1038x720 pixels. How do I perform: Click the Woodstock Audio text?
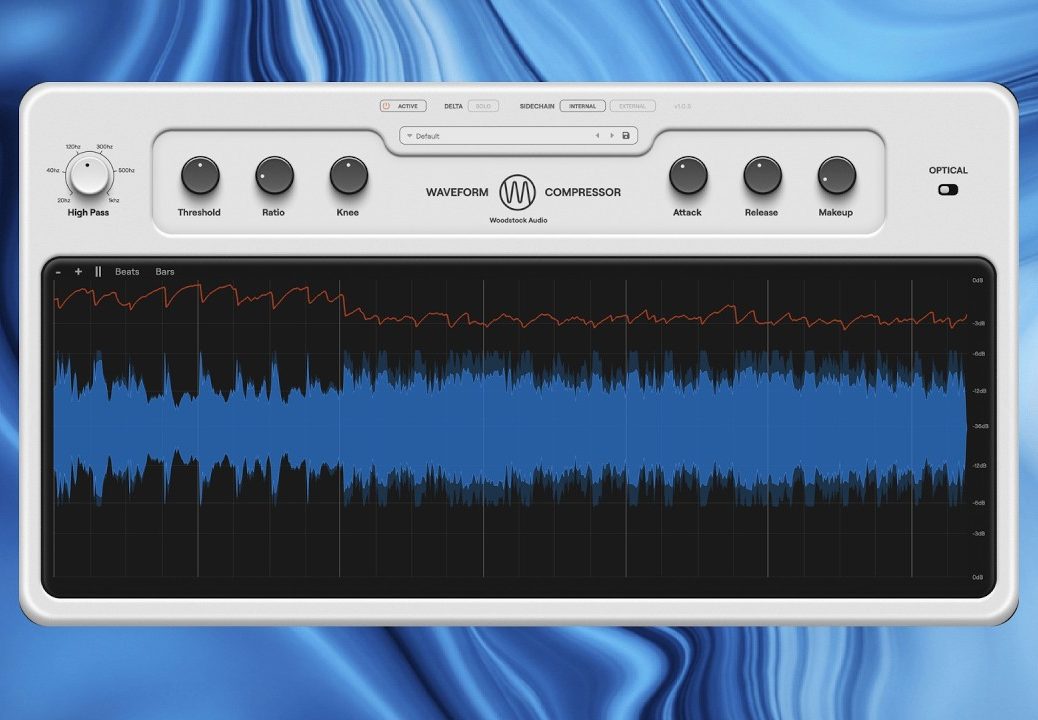click(x=518, y=220)
